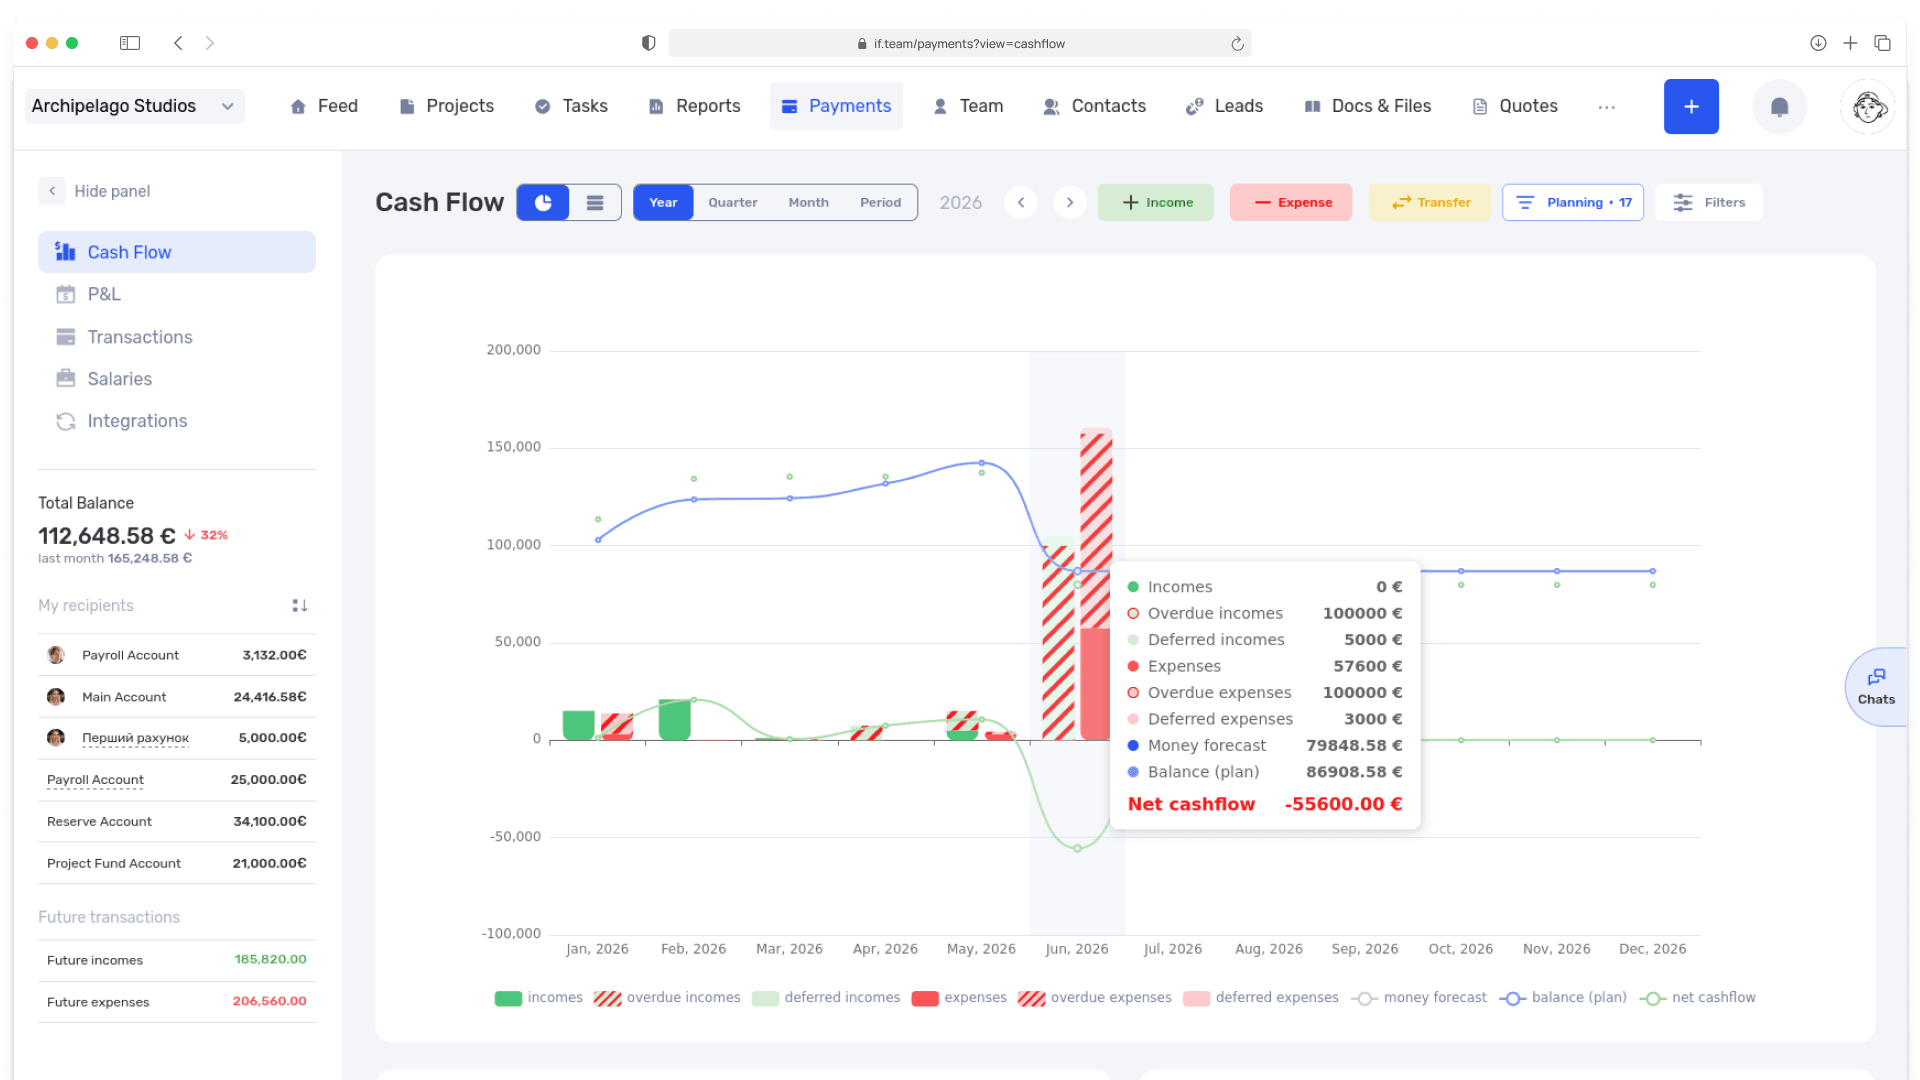Show more navigation items ellipsis
The height and width of the screenshot is (1080, 1920).
1606,106
